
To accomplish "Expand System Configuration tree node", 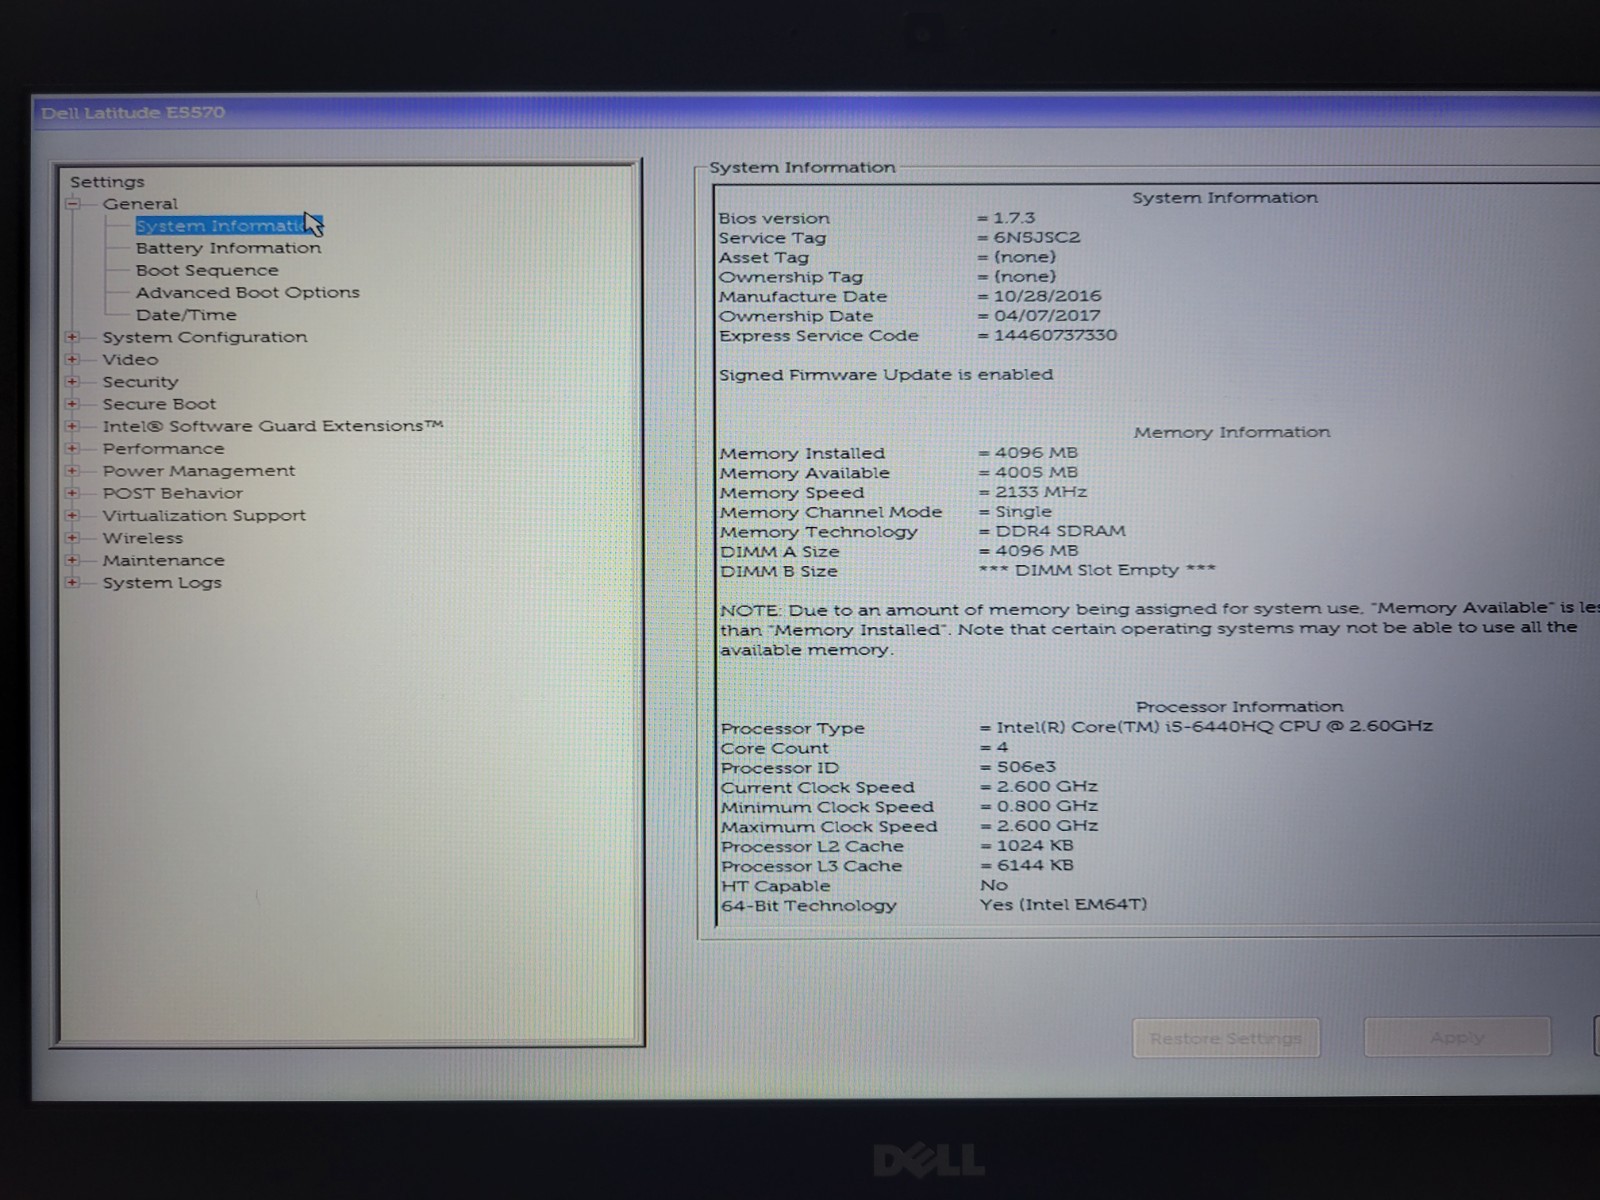I will [73, 337].
